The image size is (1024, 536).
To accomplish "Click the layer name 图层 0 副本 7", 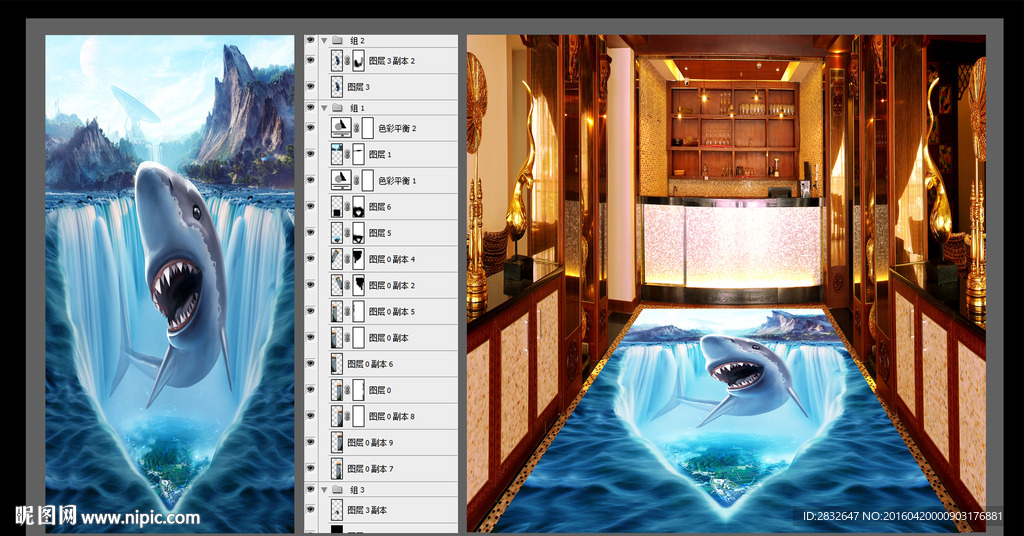I will click(370, 468).
